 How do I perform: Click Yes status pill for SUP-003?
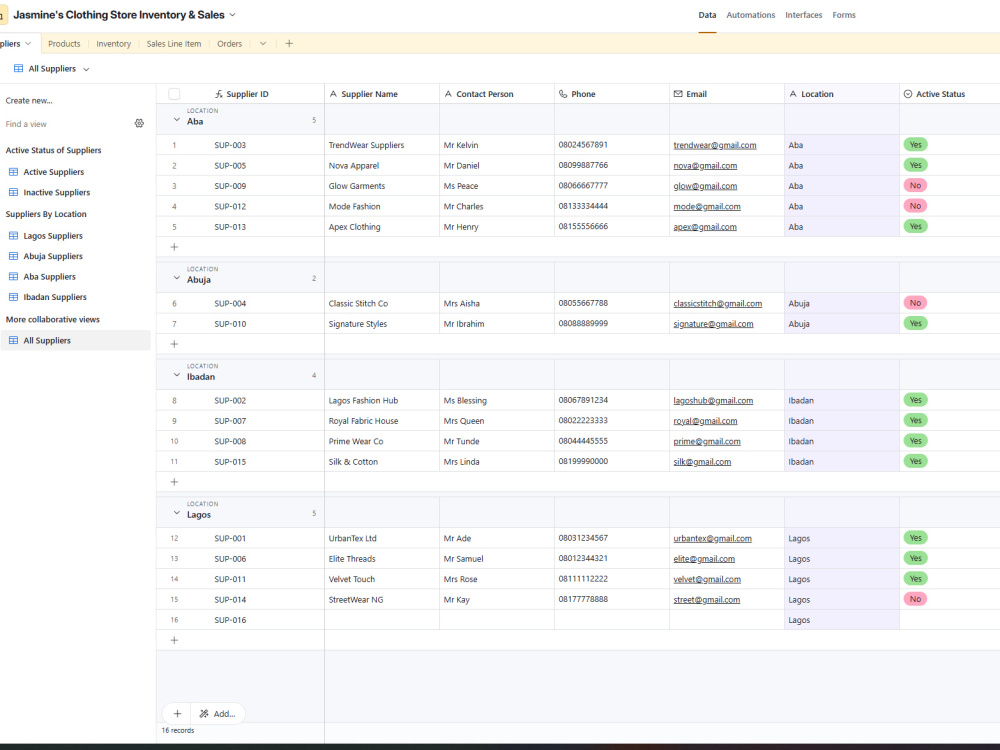pyautogui.click(x=915, y=145)
